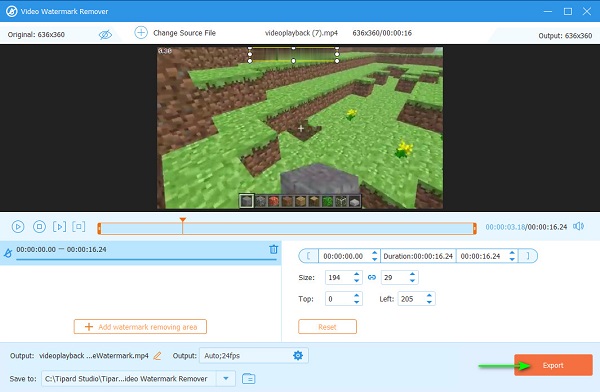Click the orange playhead on the timeline

(x=183, y=220)
